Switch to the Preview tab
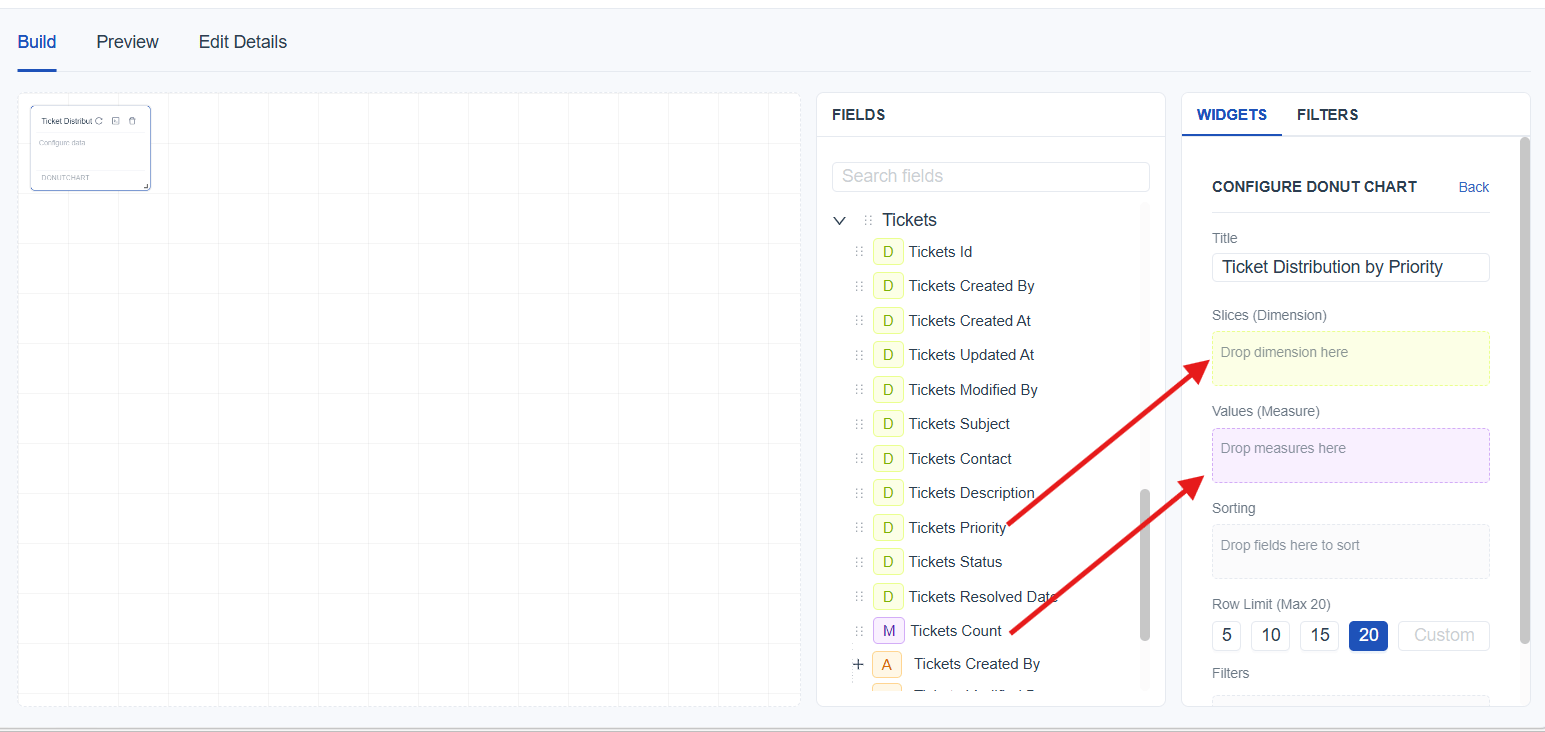Viewport: 1545px width, 732px height. tap(127, 42)
